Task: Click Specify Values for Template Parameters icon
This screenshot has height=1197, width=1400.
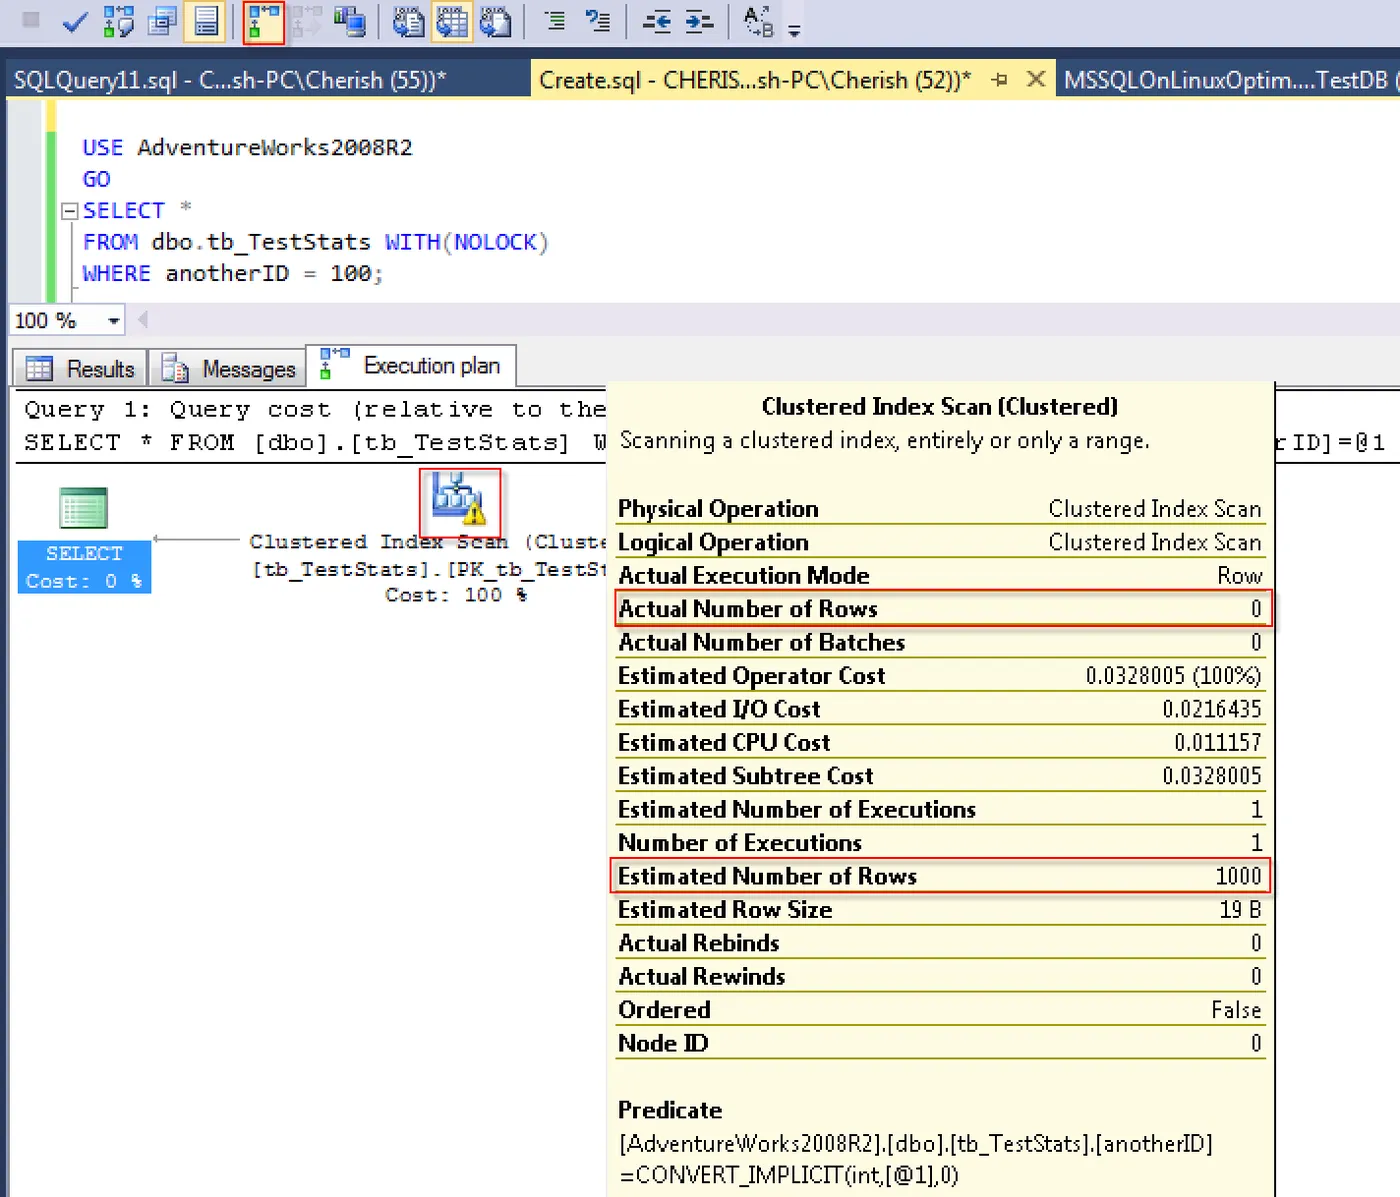Action: pos(759,22)
